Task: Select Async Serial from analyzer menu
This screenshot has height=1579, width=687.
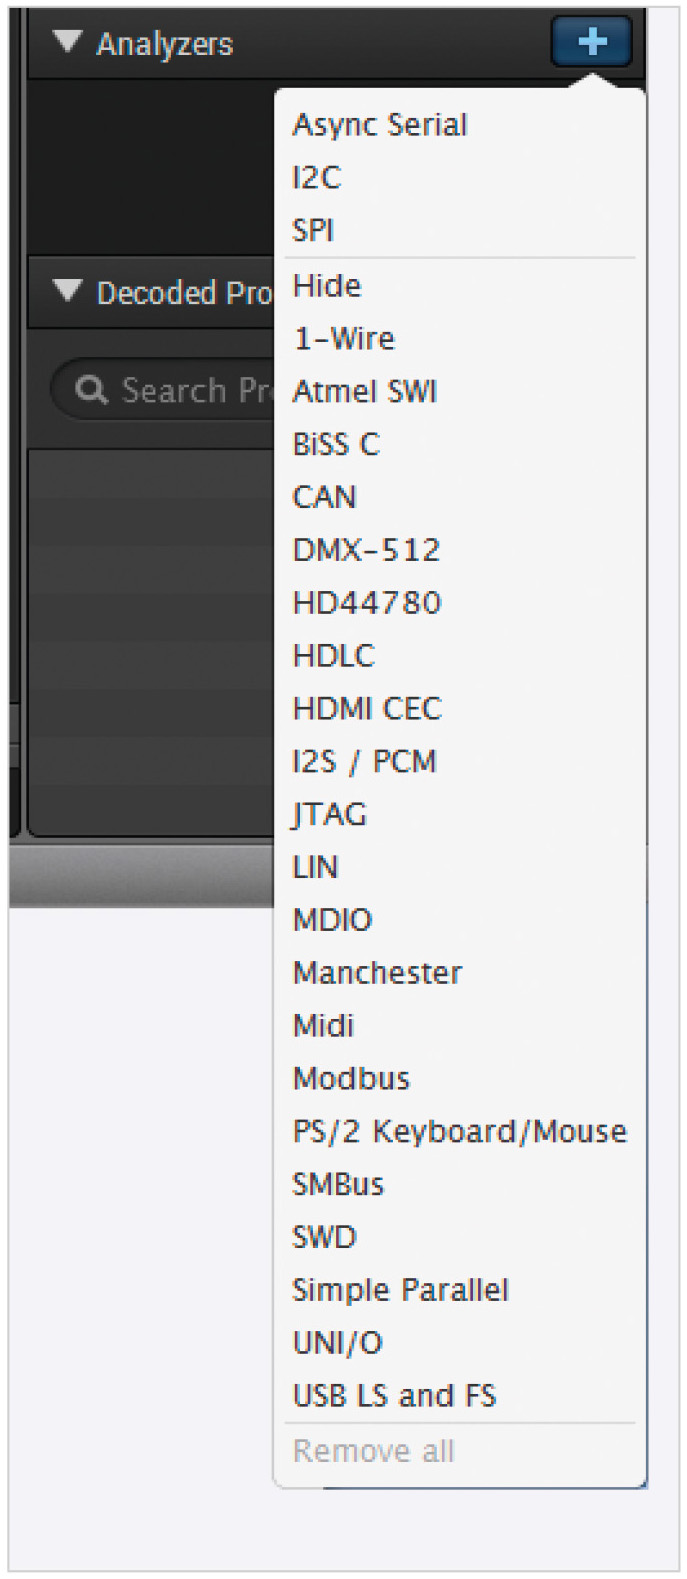Action: pyautogui.click(x=379, y=125)
